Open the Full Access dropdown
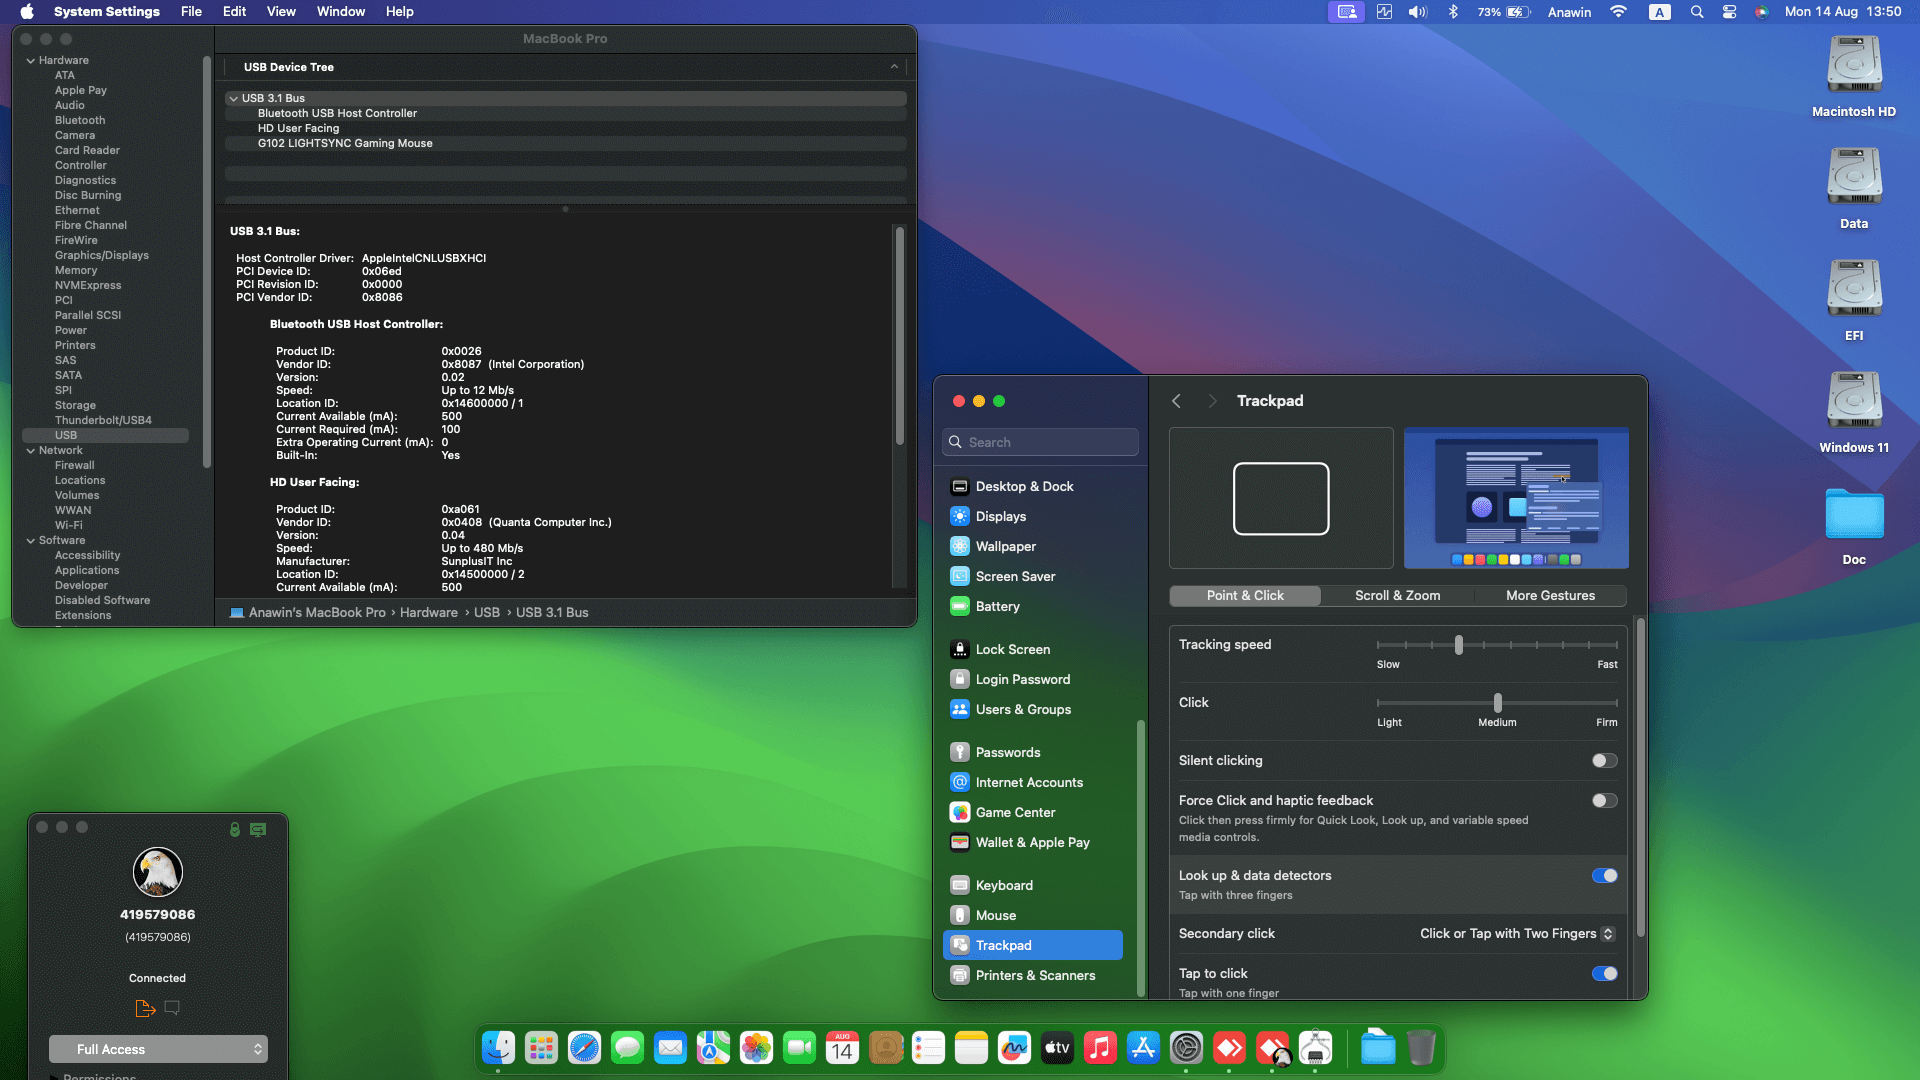 point(158,1049)
